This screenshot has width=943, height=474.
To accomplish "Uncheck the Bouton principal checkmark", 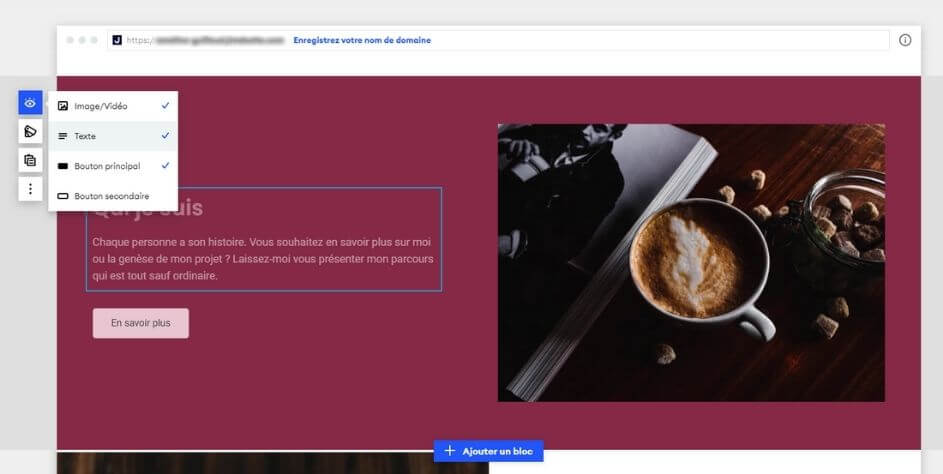I will (x=165, y=165).
